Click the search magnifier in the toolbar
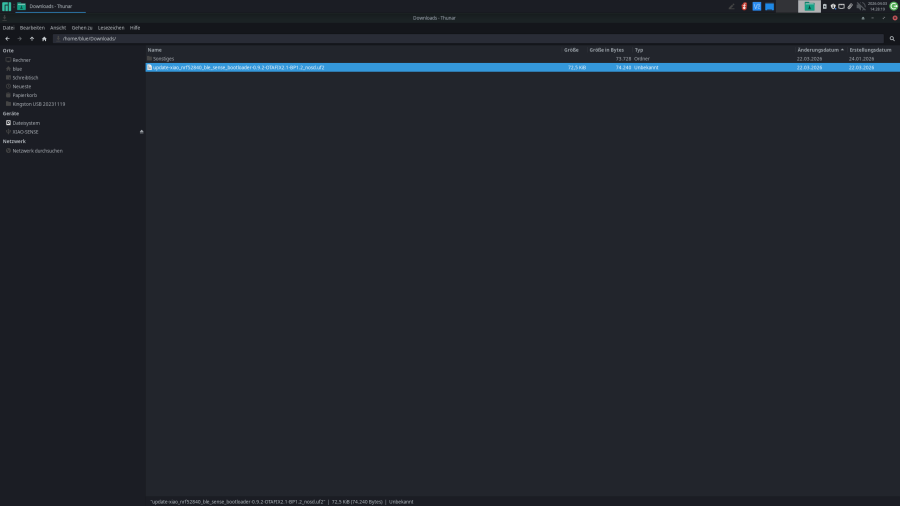This screenshot has height=506, width=900. (892, 39)
